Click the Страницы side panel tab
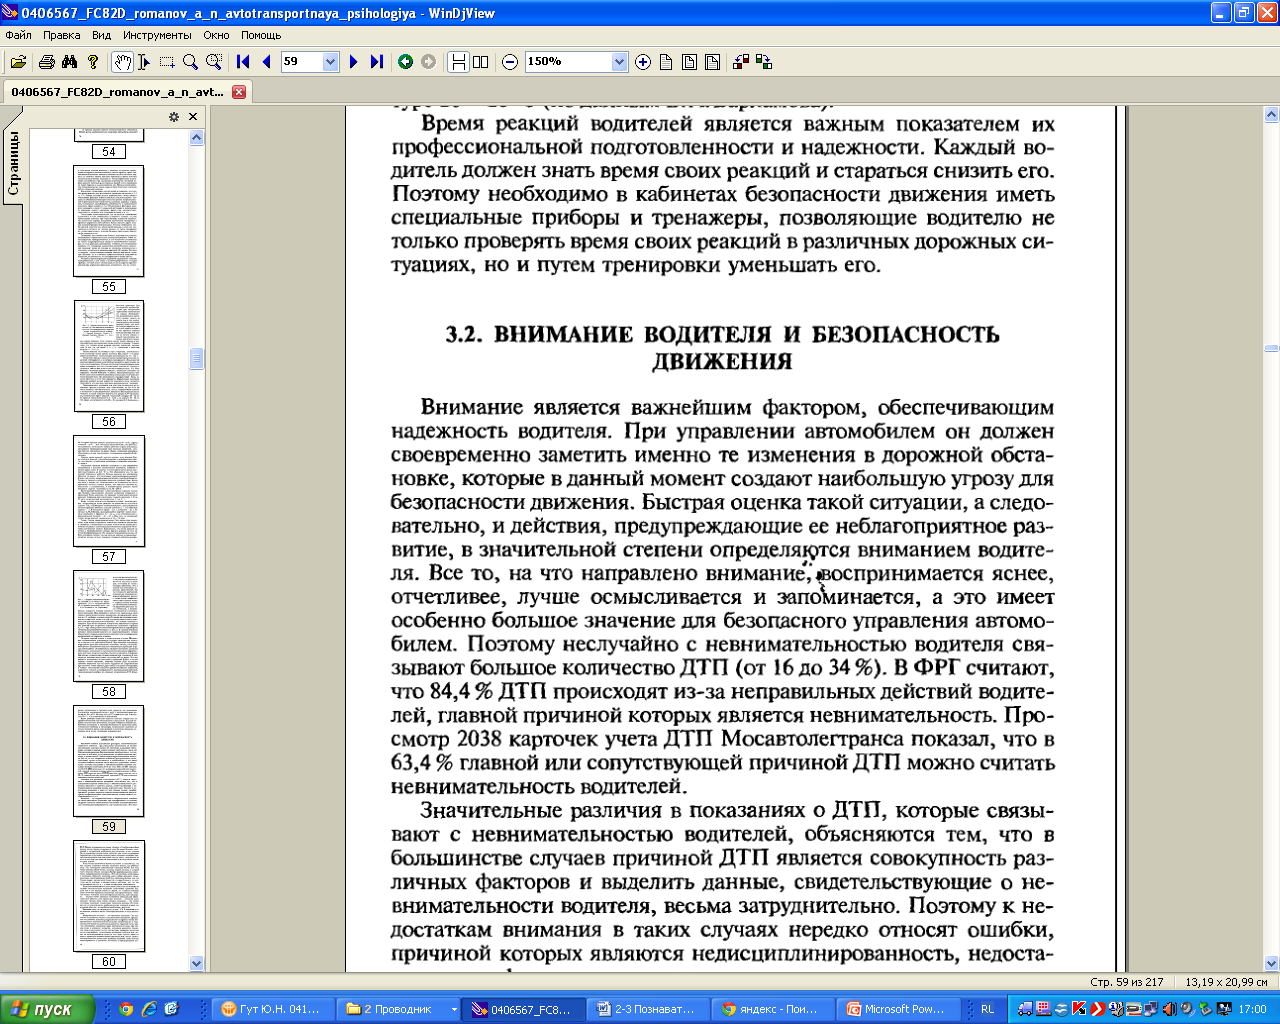 tap(13, 164)
